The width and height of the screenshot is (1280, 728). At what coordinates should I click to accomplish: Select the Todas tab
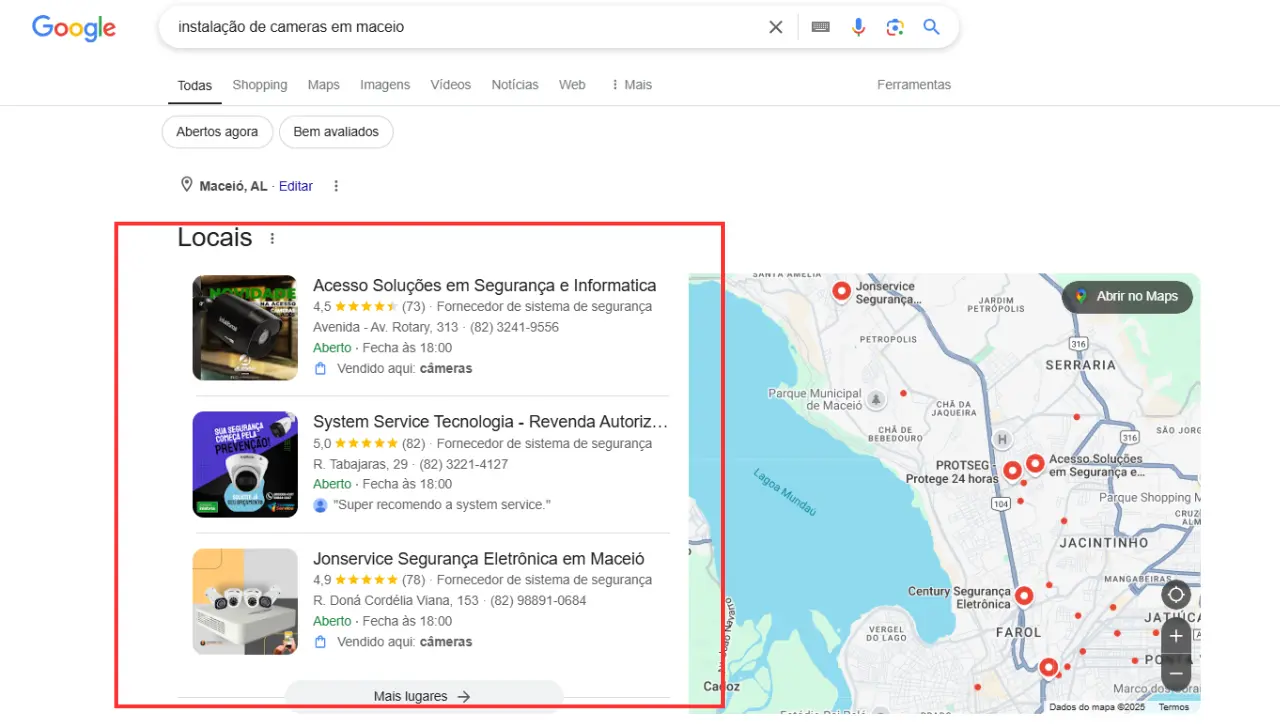194,86
